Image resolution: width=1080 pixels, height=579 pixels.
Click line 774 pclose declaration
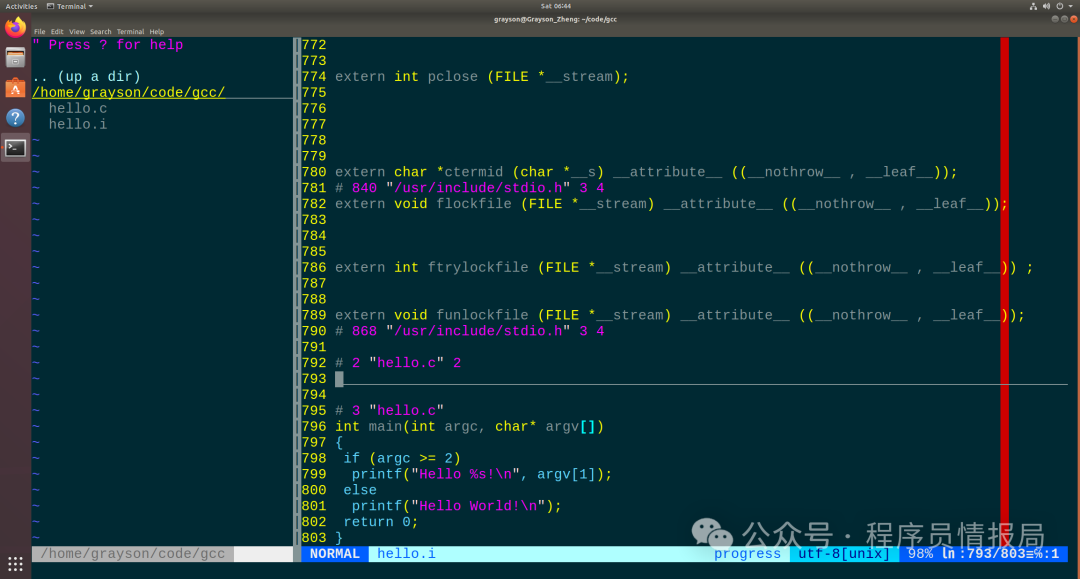(x=482, y=76)
